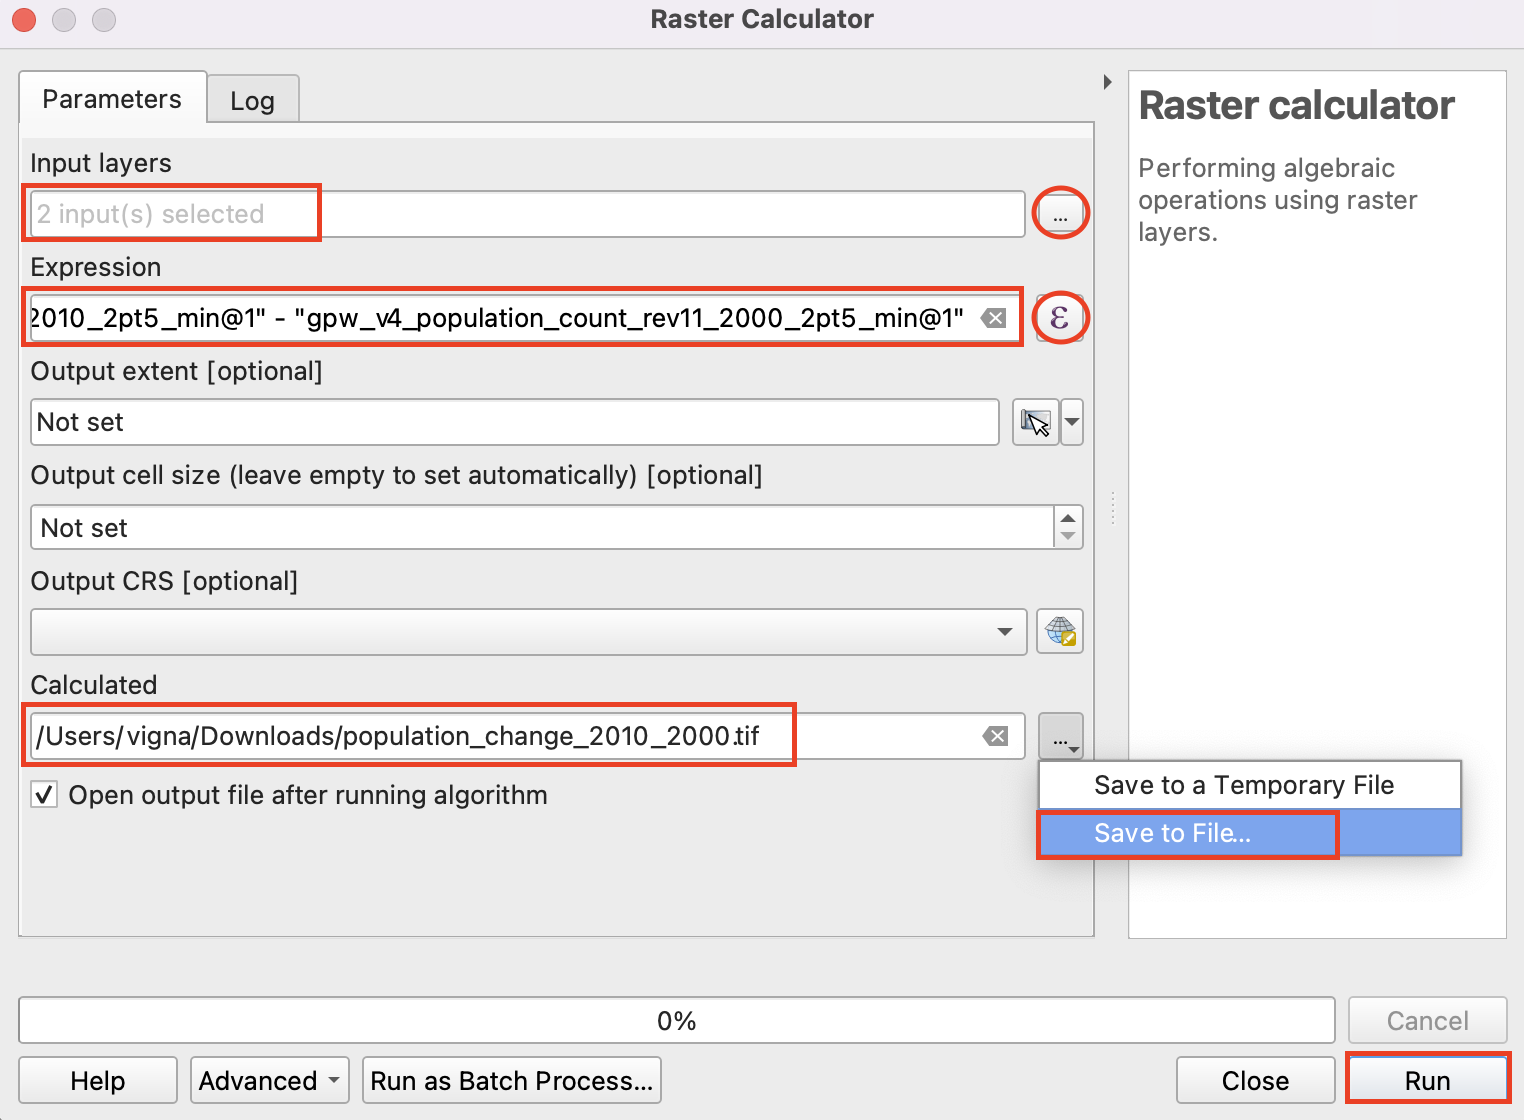Image resolution: width=1524 pixels, height=1120 pixels.
Task: Open the Advanced options dropdown
Action: pyautogui.click(x=269, y=1081)
